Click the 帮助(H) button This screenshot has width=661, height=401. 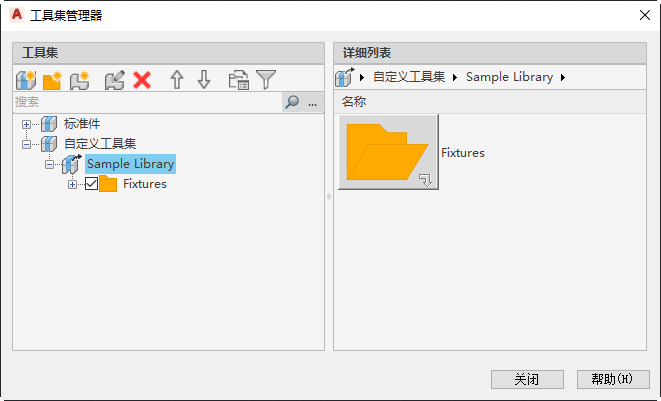(612, 380)
